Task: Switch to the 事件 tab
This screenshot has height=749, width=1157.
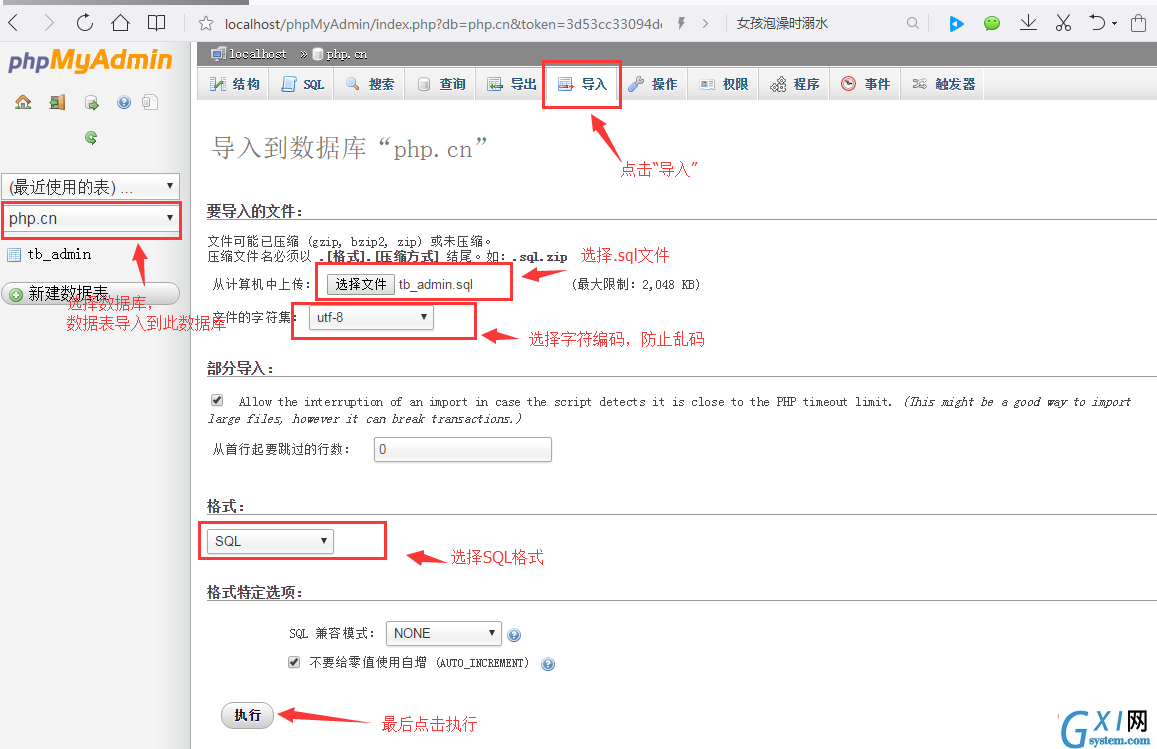Action: (x=866, y=84)
